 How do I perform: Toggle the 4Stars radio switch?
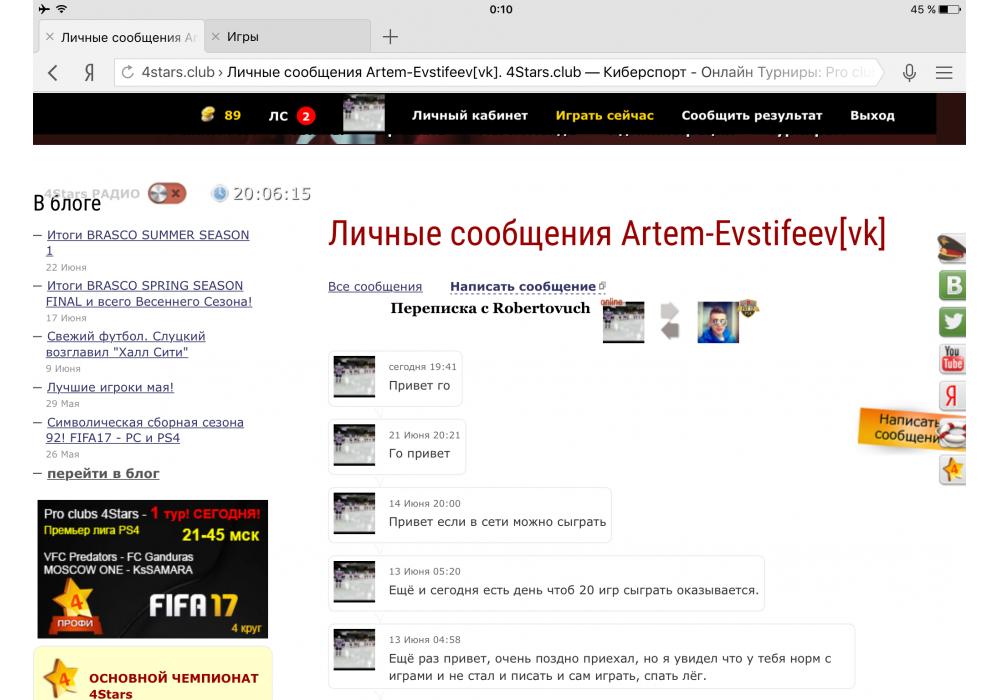(166, 194)
